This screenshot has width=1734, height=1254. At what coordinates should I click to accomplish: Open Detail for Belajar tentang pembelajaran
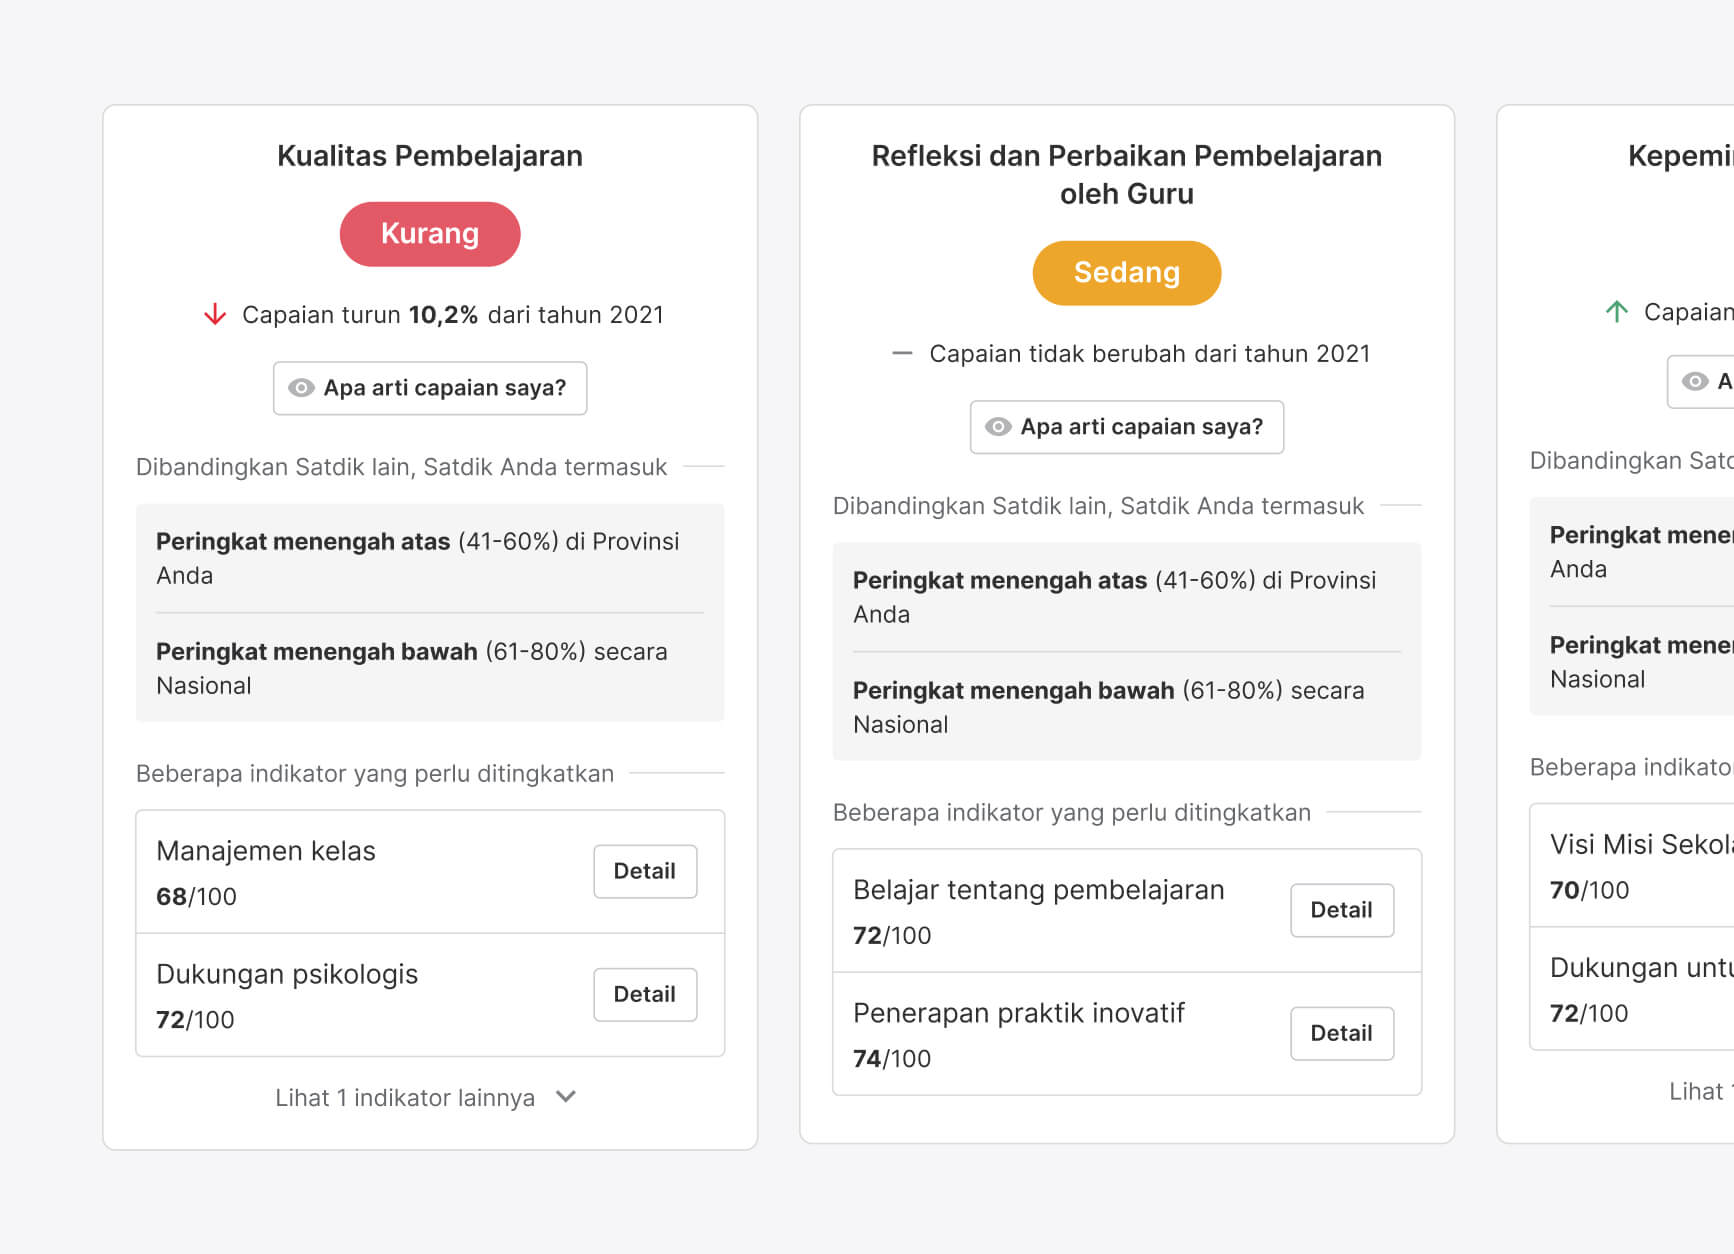pyautogui.click(x=1342, y=910)
